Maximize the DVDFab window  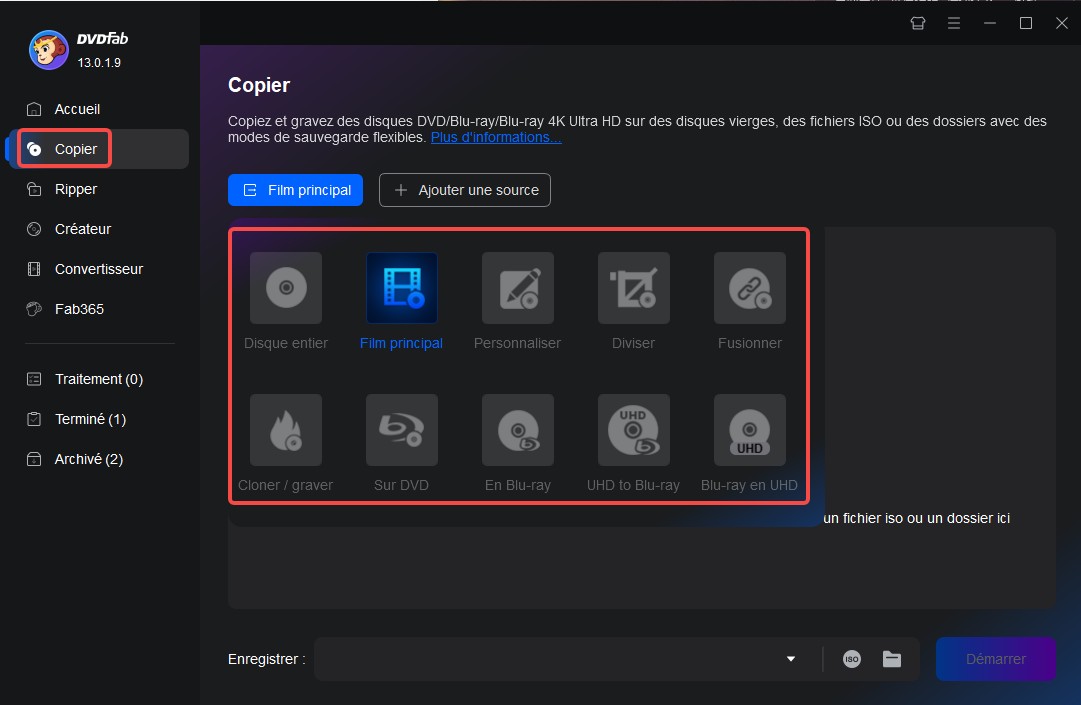tap(1026, 23)
